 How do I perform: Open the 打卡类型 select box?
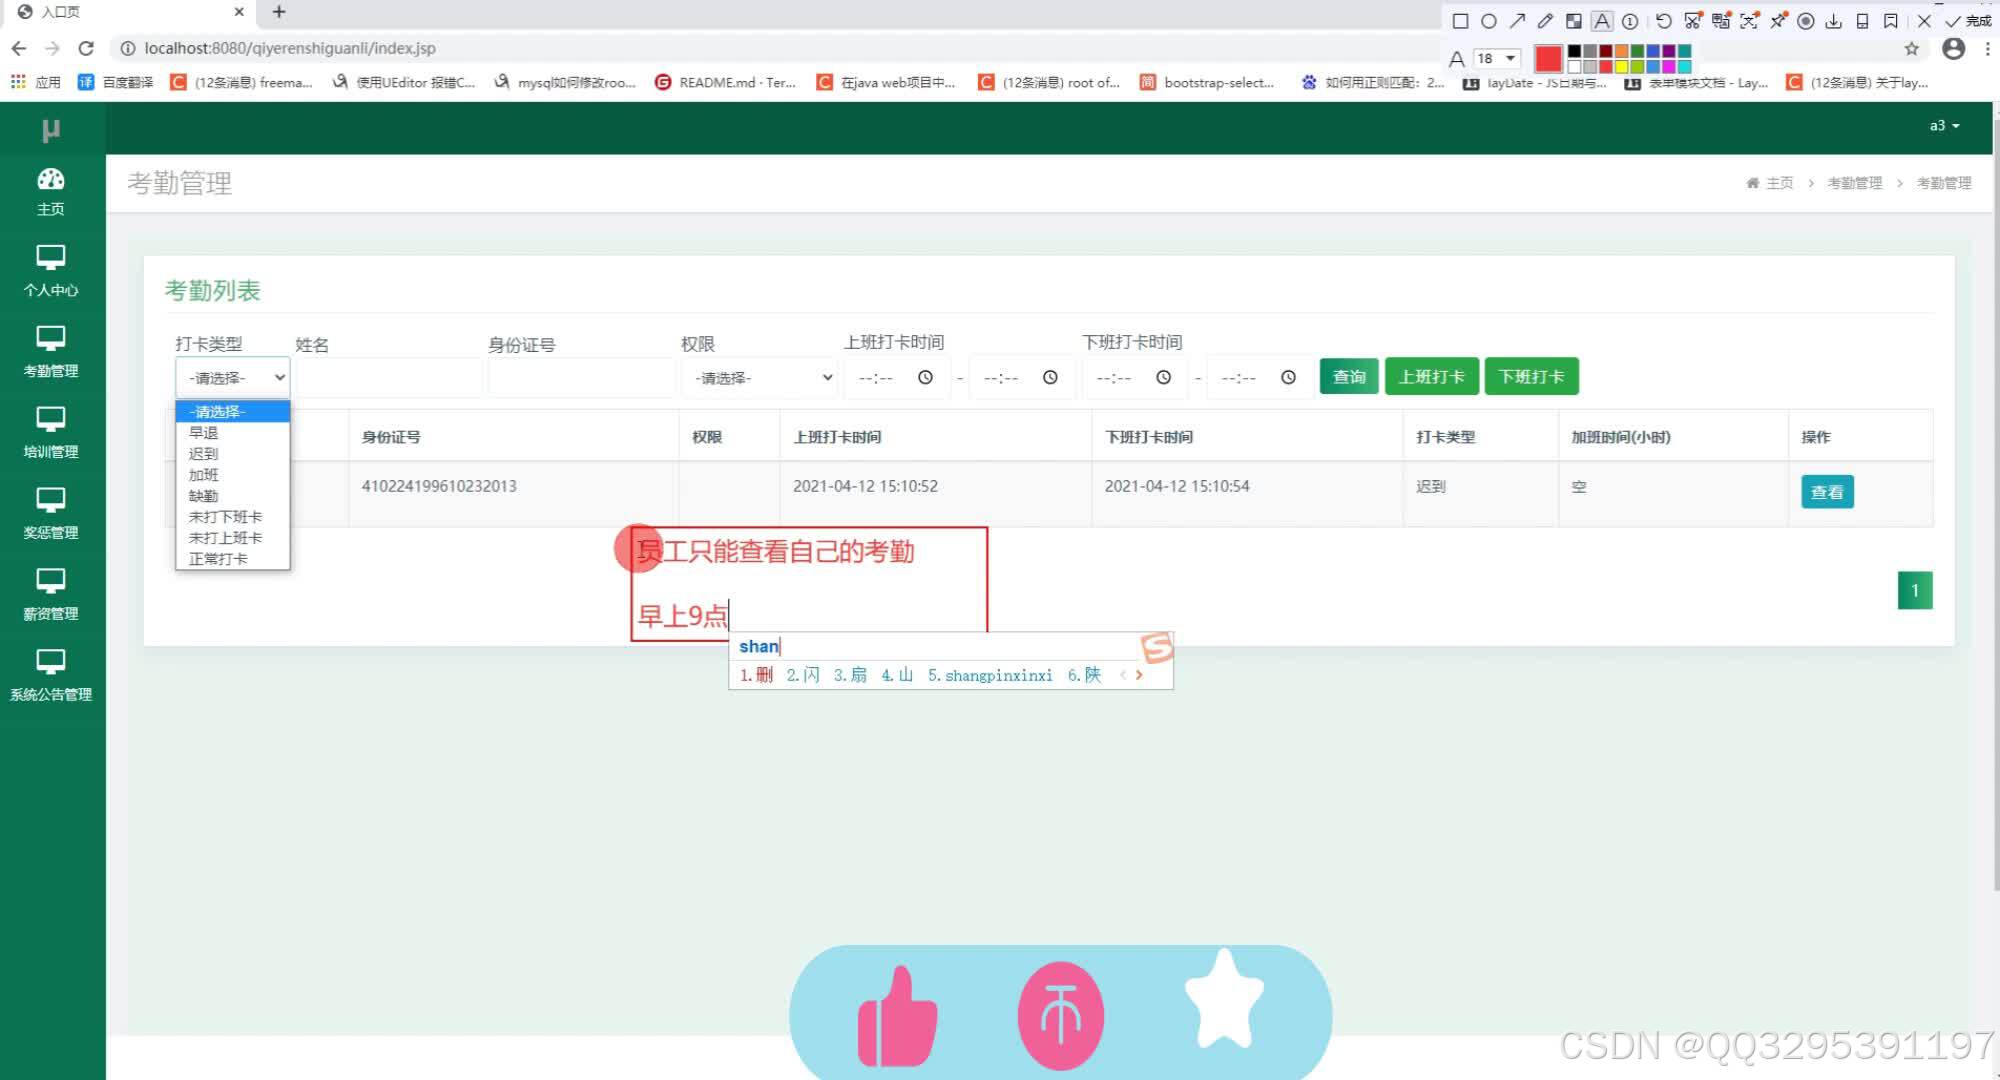point(233,377)
